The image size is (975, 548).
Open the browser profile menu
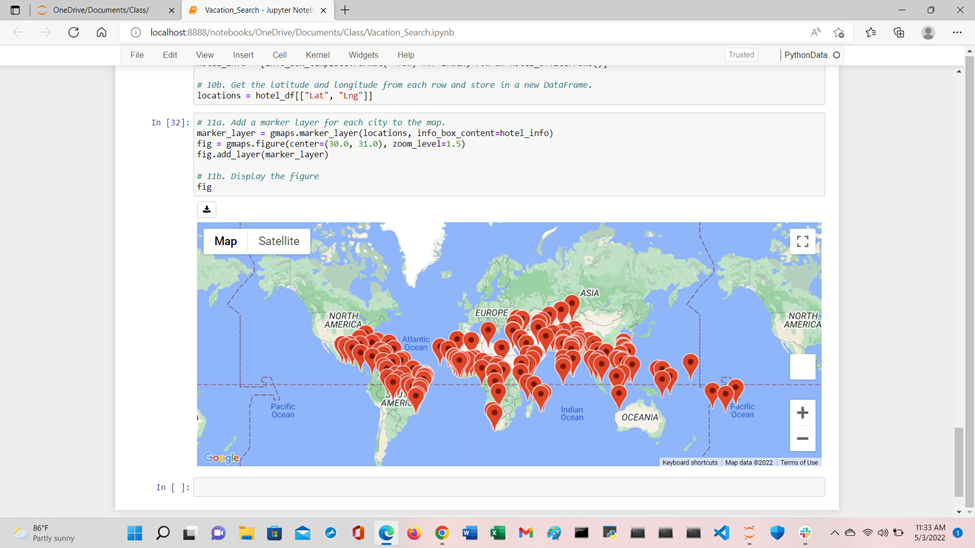[928, 32]
